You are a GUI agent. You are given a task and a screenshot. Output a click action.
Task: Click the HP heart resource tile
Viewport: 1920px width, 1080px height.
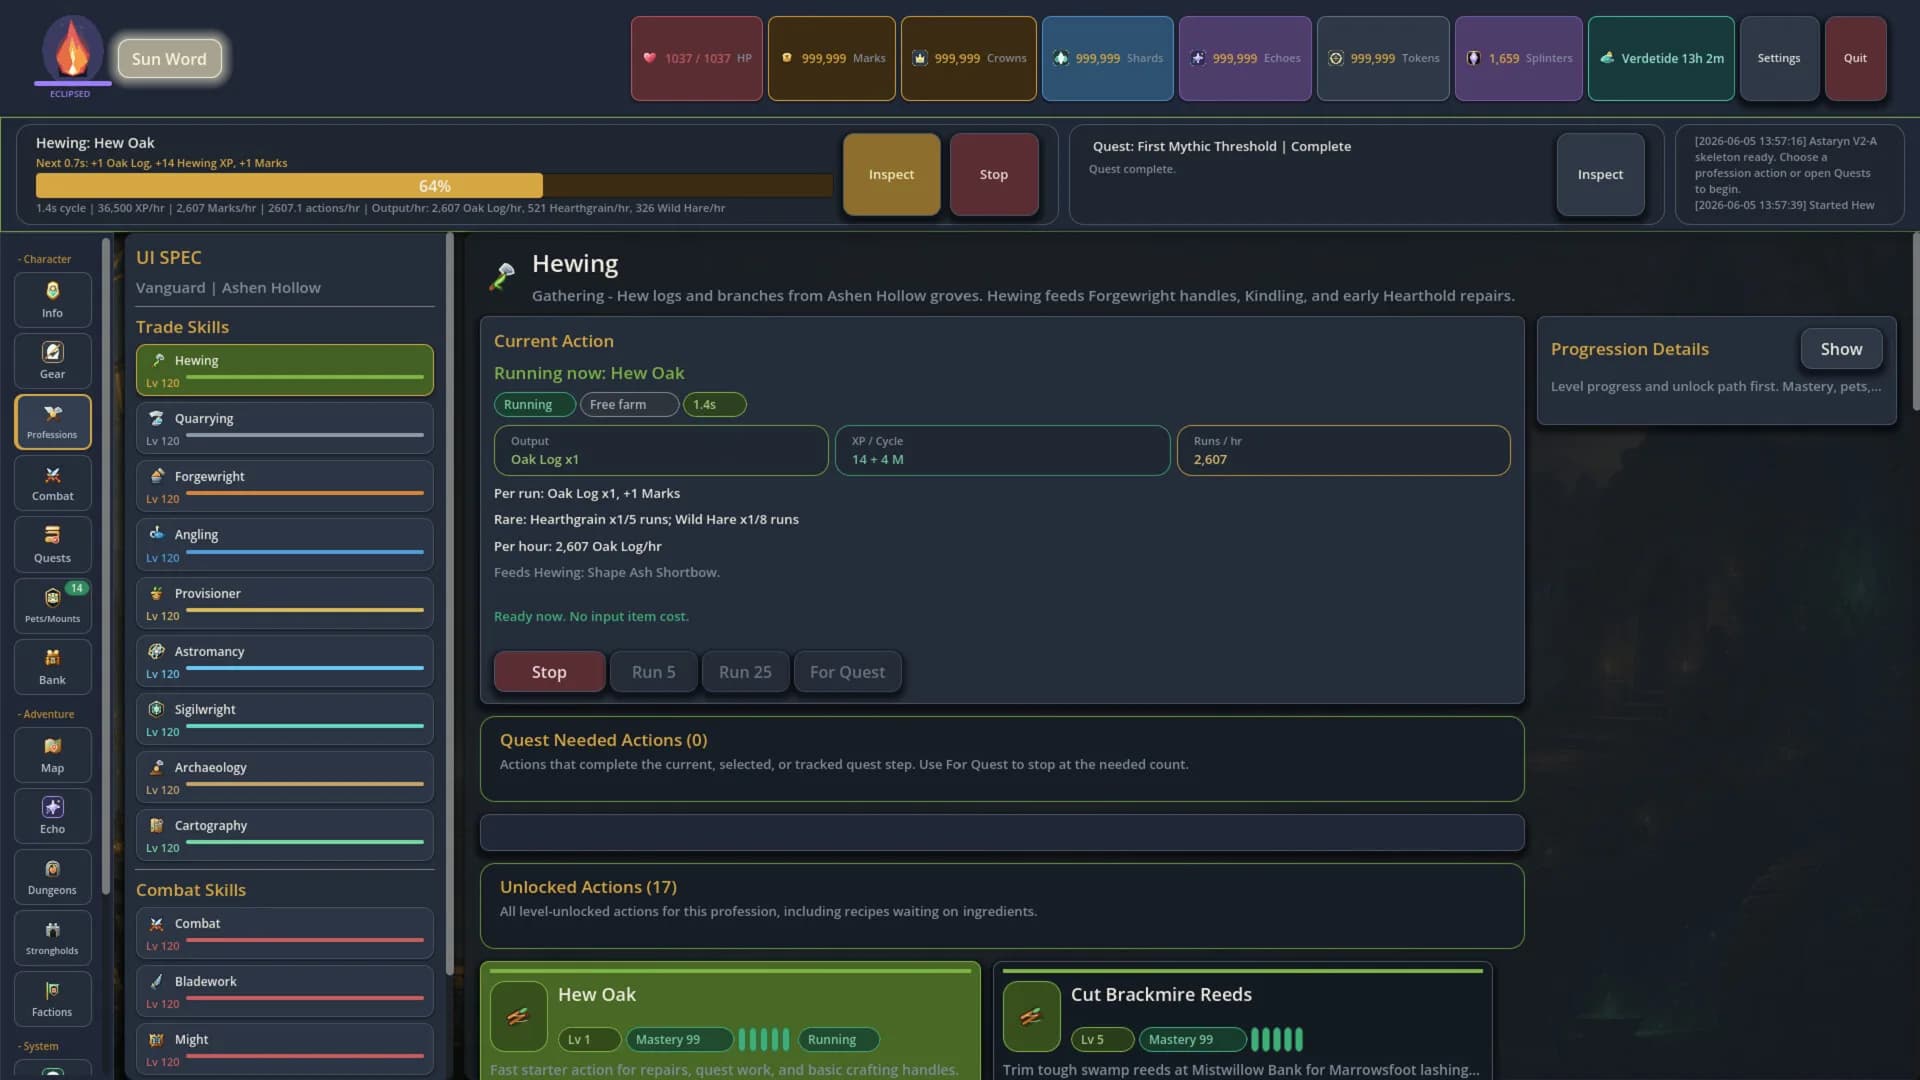(x=697, y=58)
